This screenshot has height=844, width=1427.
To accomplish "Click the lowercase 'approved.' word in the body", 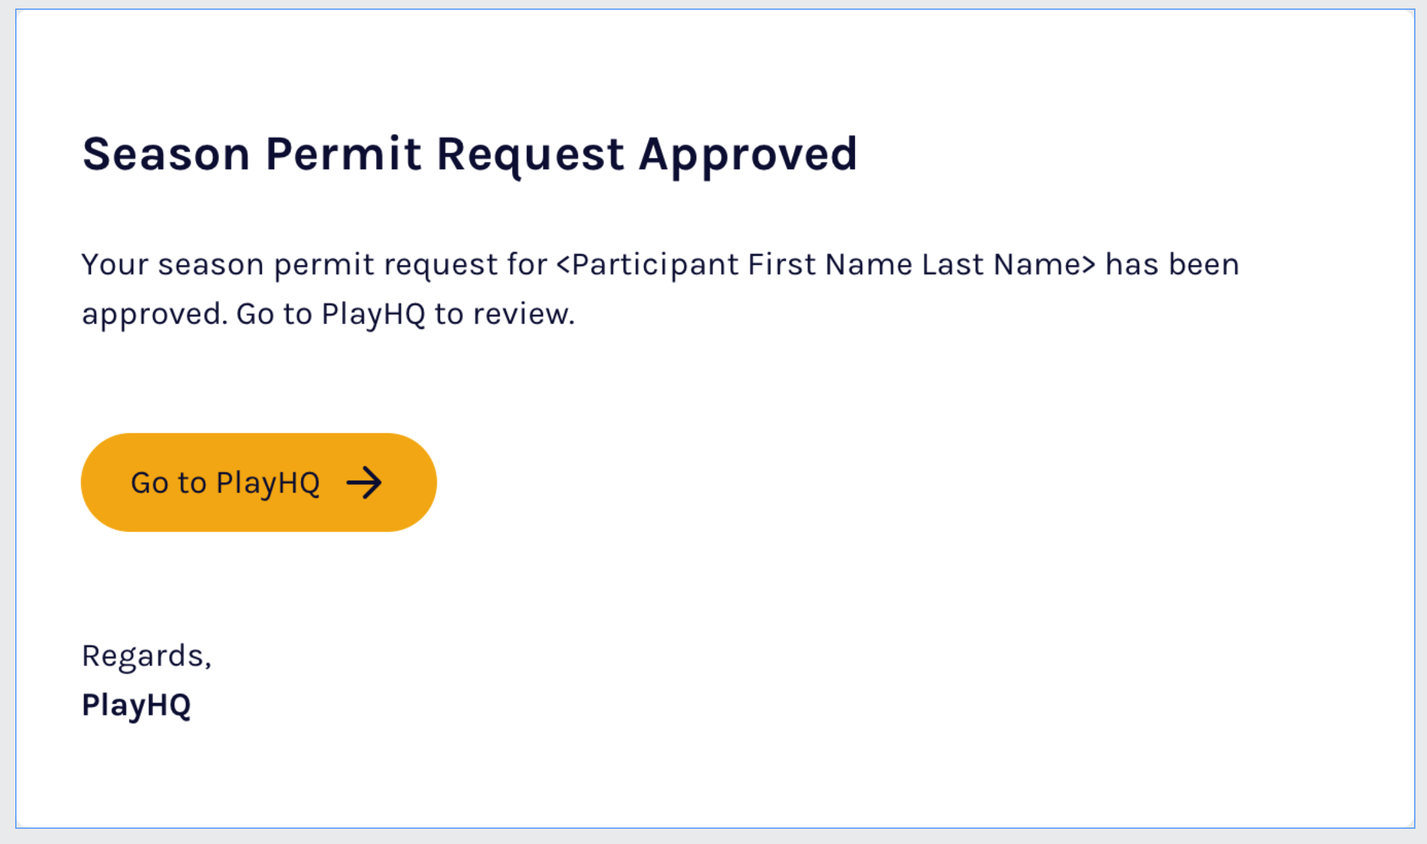I will [x=154, y=315].
